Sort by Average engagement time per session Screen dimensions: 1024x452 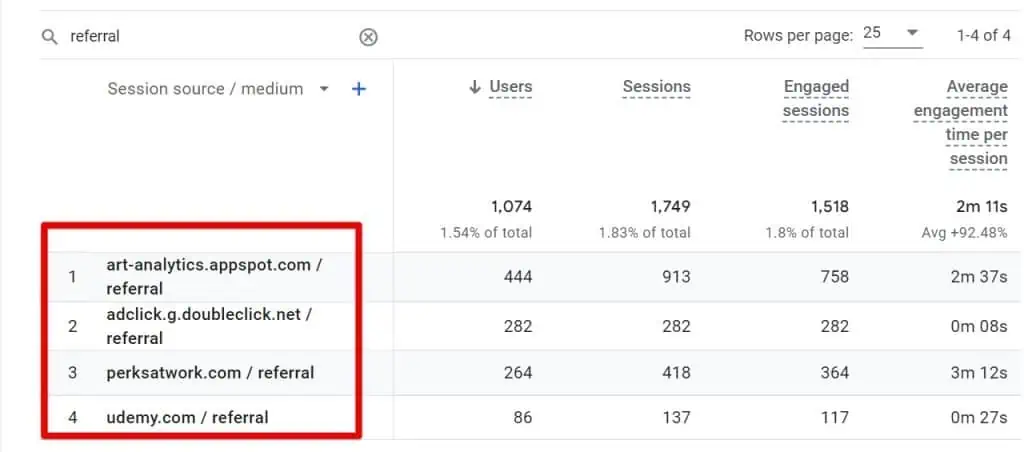click(961, 123)
